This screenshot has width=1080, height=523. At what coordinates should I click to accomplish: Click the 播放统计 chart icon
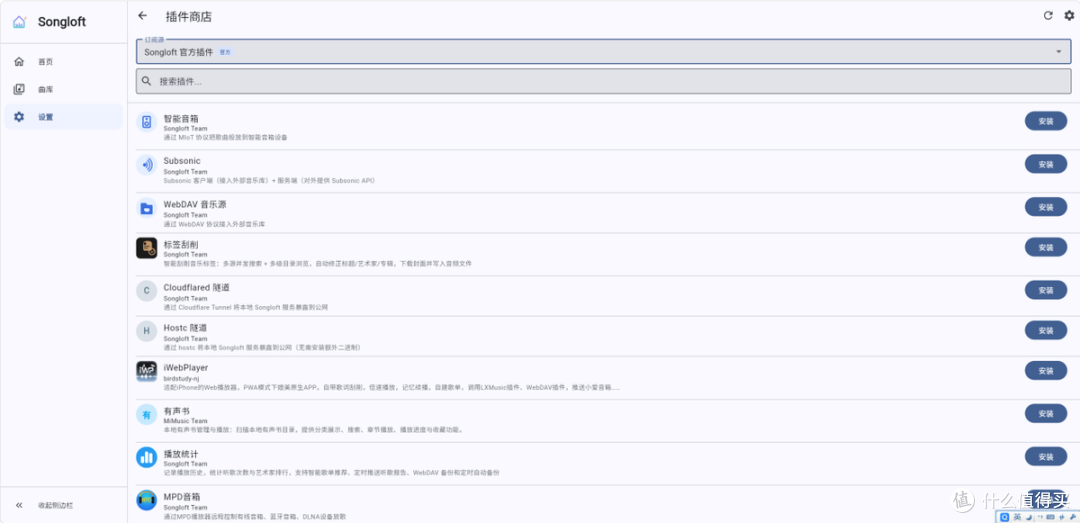[x=147, y=457]
